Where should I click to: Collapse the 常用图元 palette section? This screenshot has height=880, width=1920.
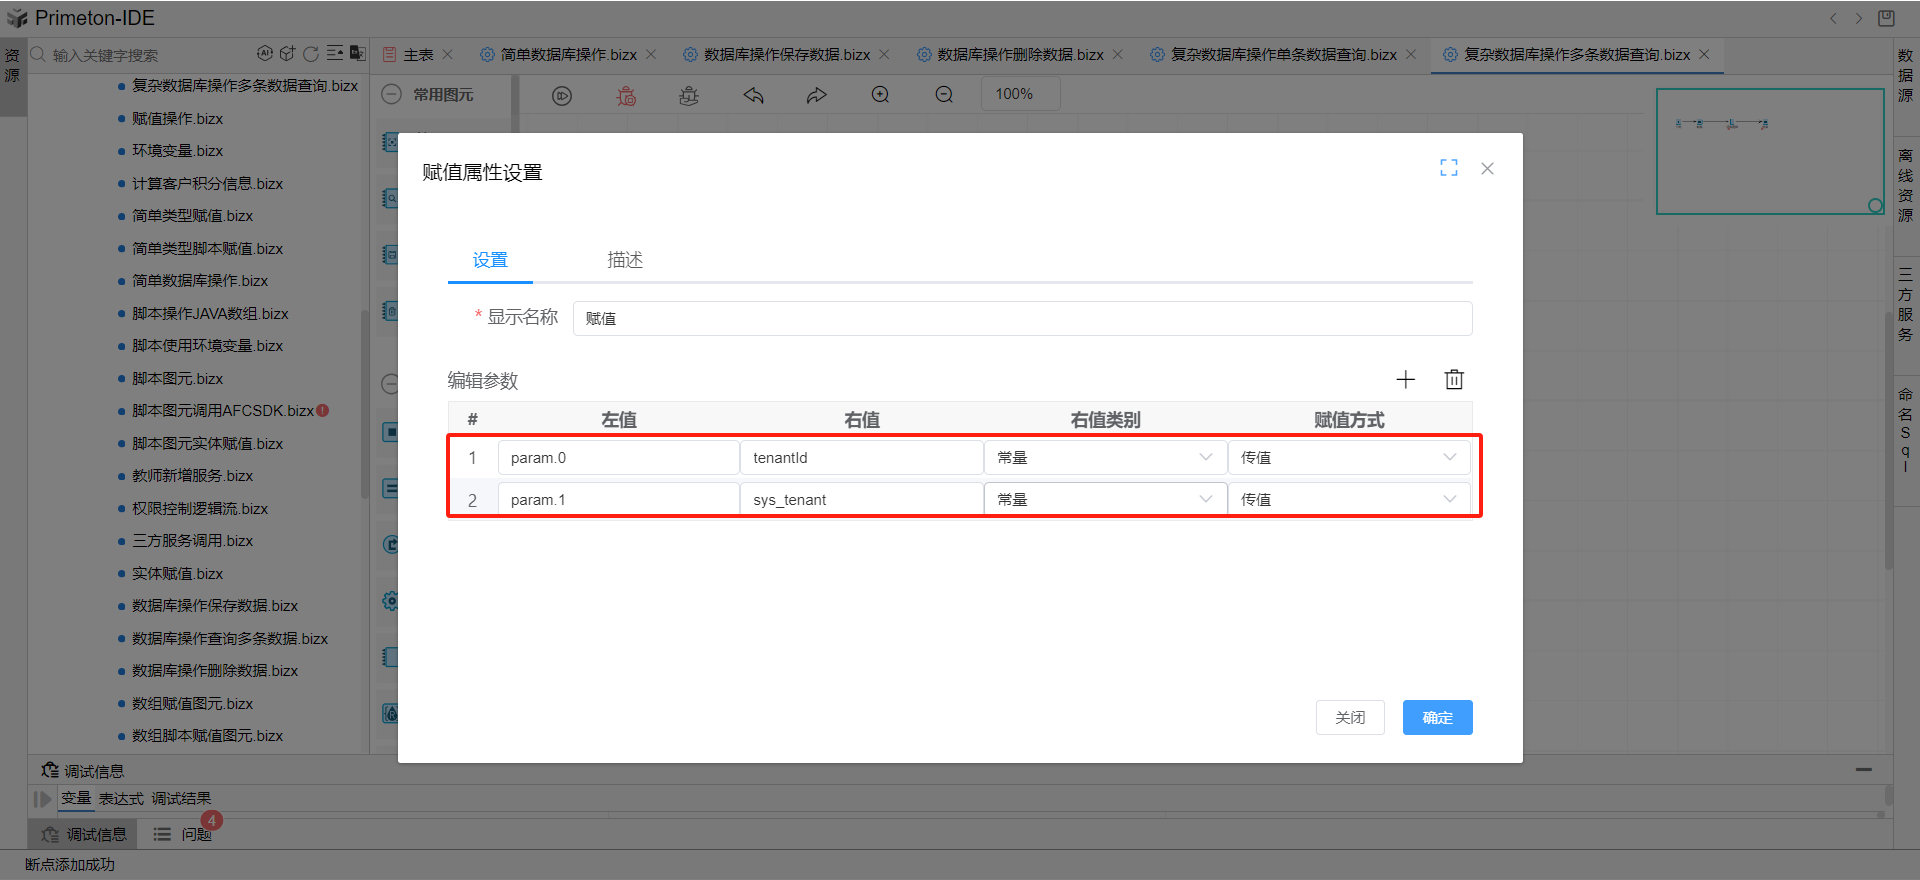click(x=392, y=94)
